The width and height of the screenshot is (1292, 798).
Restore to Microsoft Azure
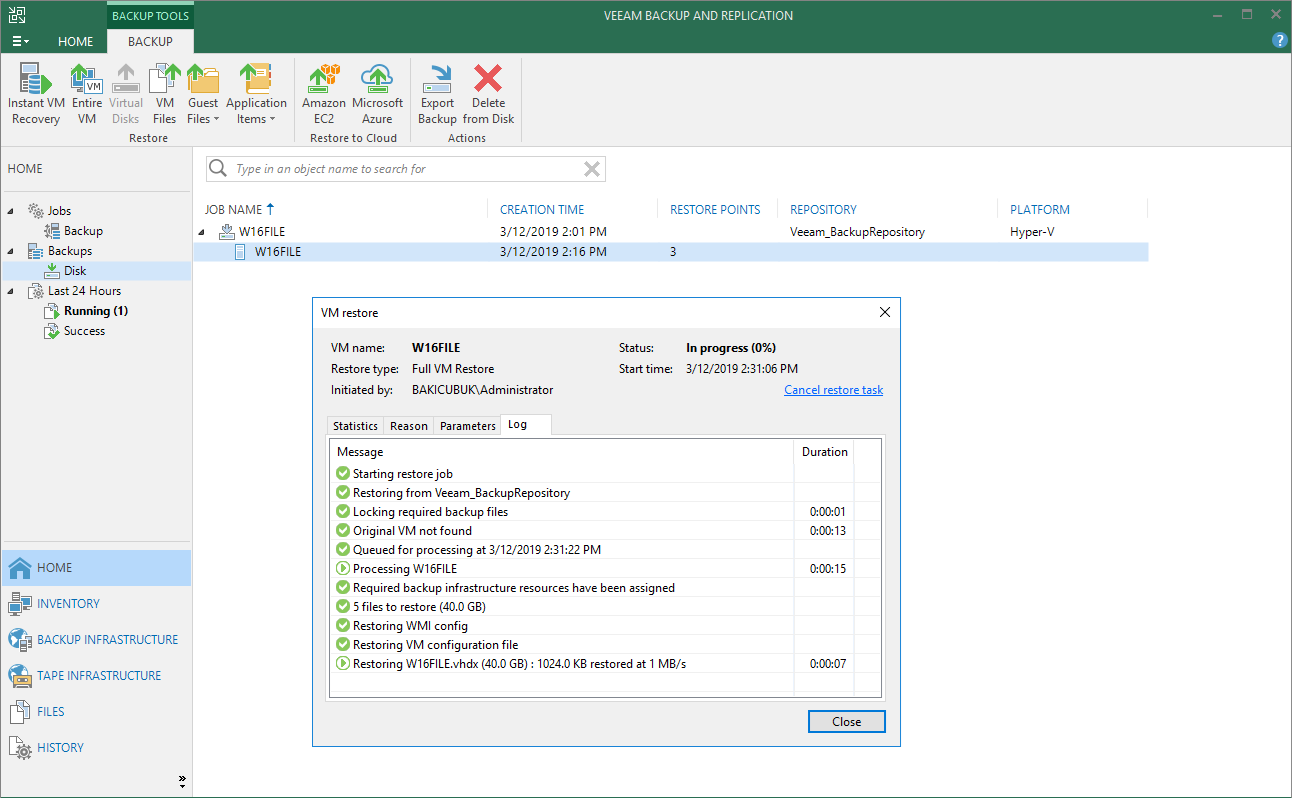(x=377, y=94)
